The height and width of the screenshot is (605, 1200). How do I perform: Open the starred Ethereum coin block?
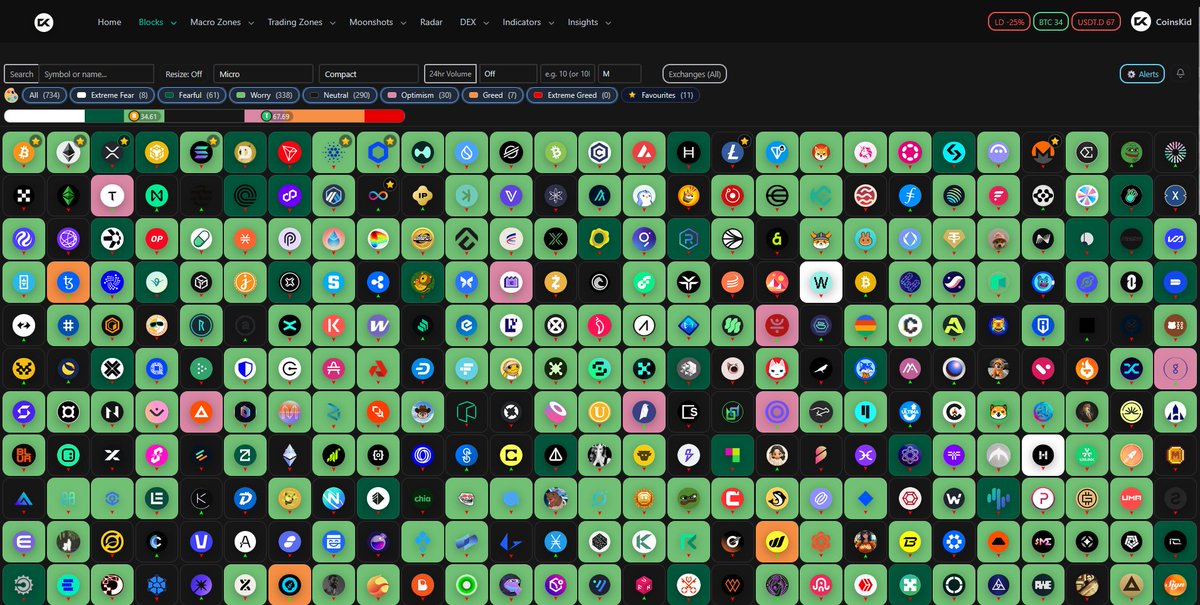[66, 153]
